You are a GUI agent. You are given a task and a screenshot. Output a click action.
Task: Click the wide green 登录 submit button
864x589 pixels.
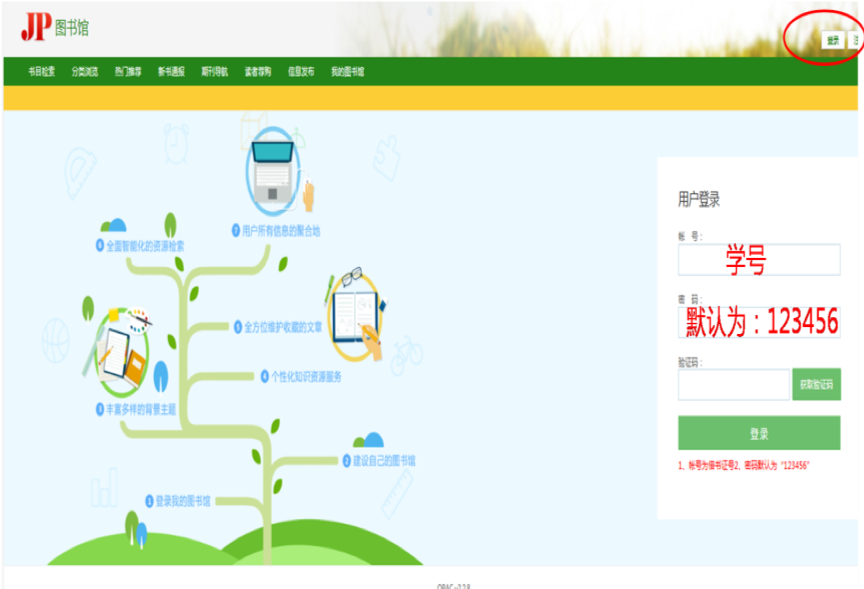click(759, 433)
